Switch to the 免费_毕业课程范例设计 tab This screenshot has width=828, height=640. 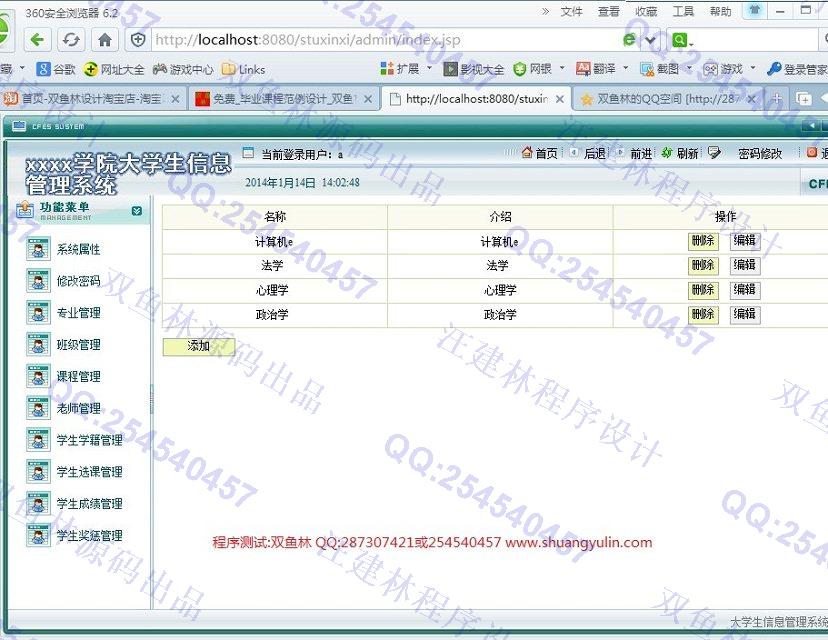point(283,99)
